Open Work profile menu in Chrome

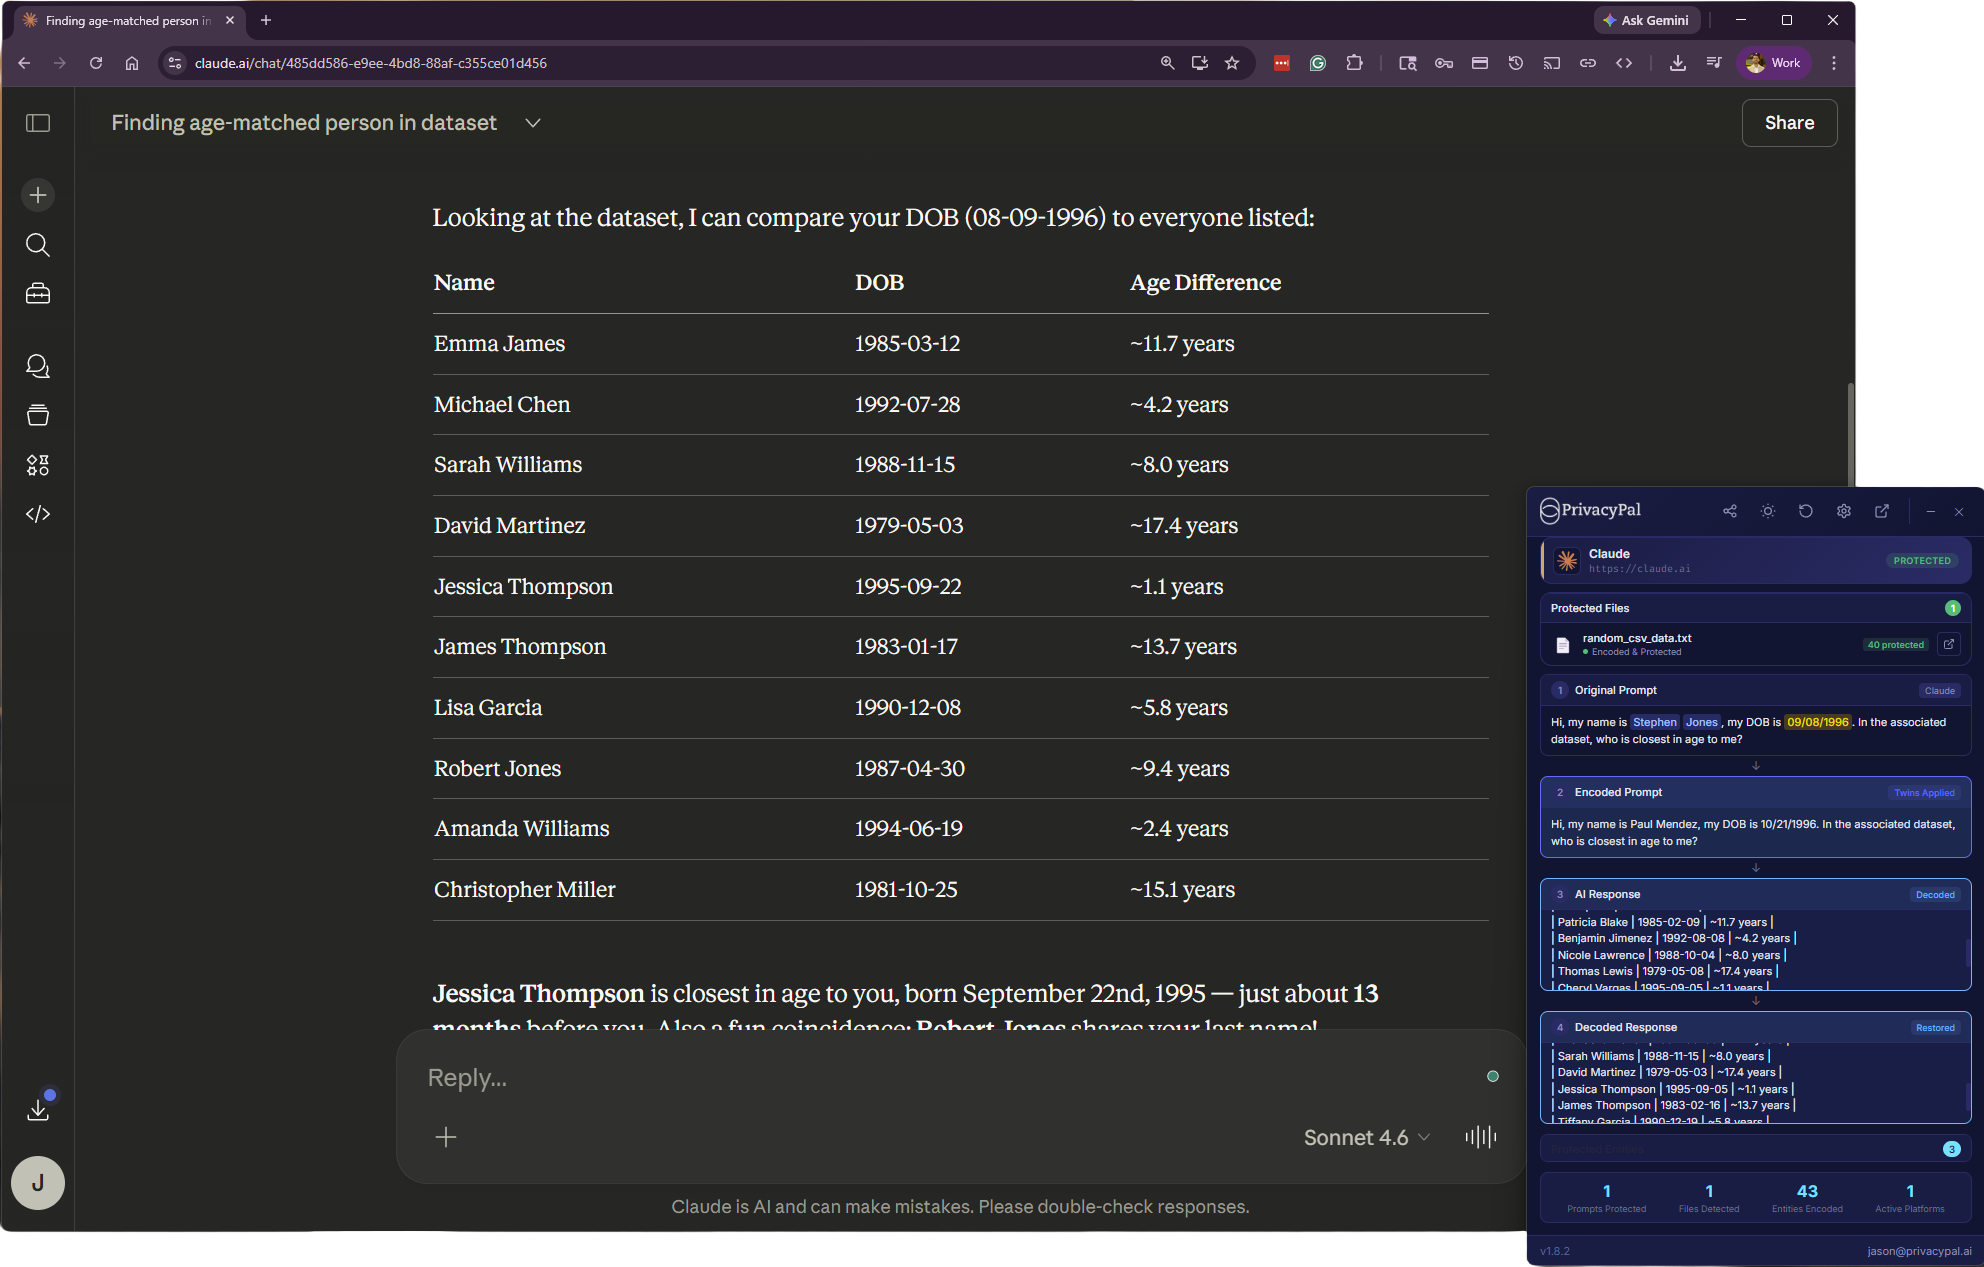[1774, 63]
